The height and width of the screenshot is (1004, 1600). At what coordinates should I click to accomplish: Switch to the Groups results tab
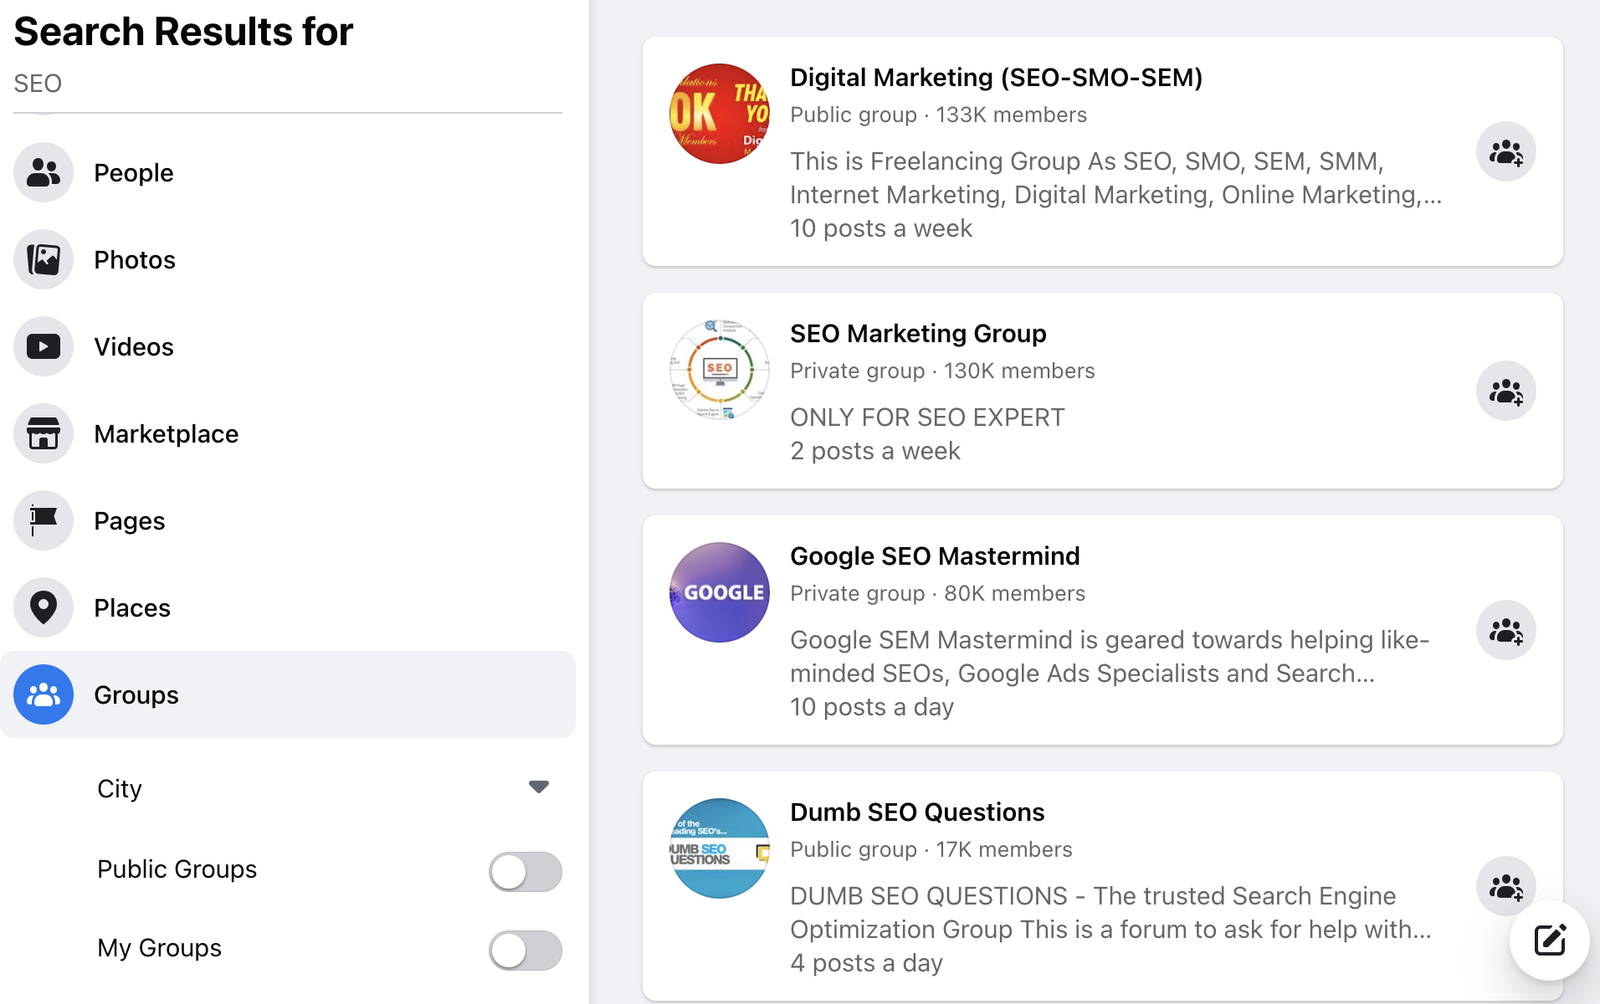tap(135, 694)
